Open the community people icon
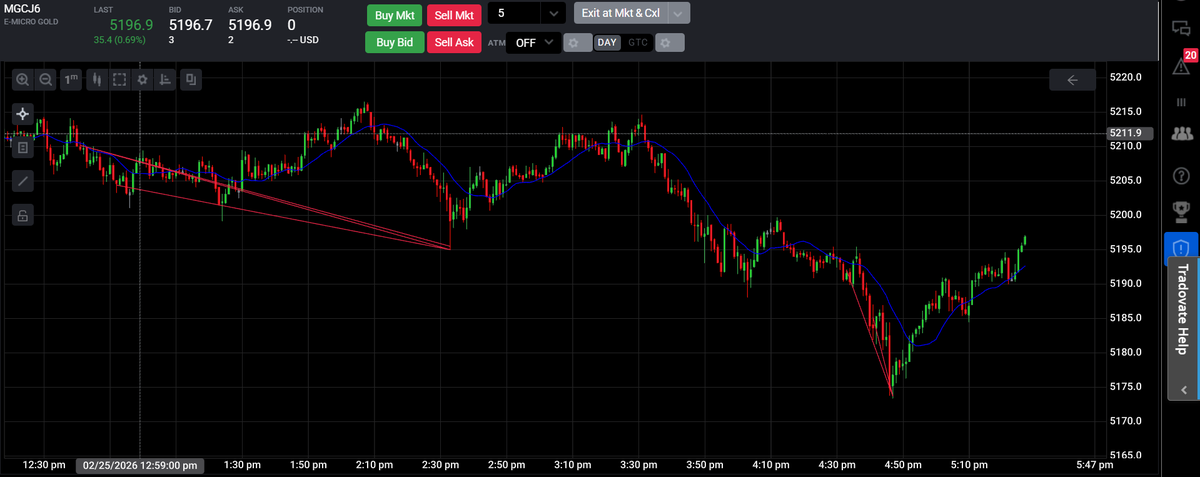The height and width of the screenshot is (477, 1200). (1182, 133)
